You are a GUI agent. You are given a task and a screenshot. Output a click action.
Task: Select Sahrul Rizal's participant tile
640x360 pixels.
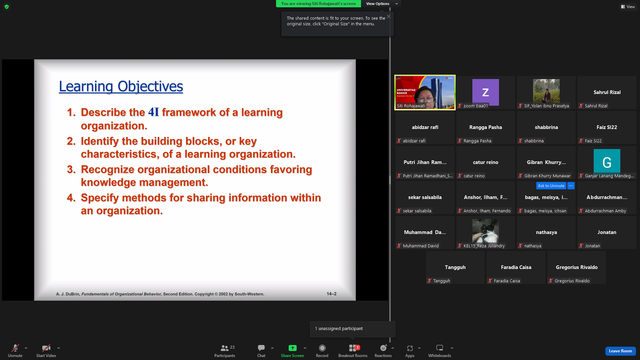point(607,93)
